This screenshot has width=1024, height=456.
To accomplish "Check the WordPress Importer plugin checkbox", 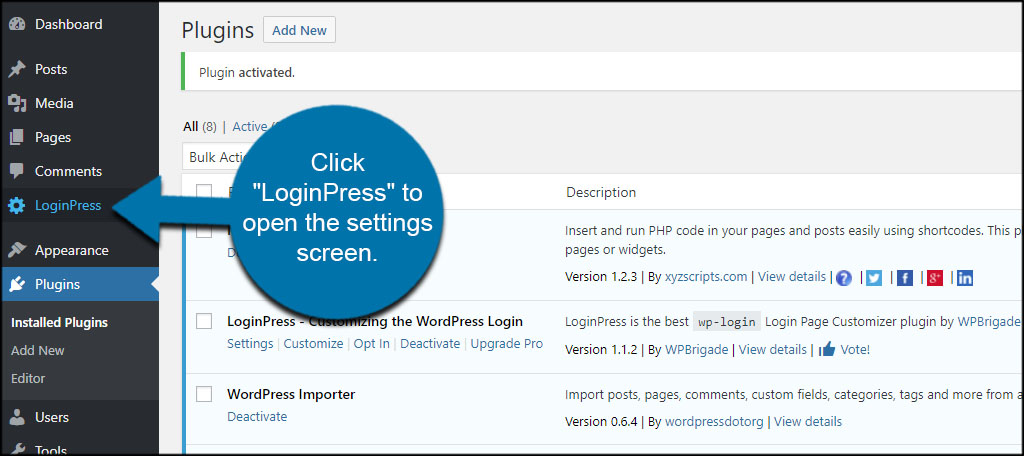I will tap(204, 394).
